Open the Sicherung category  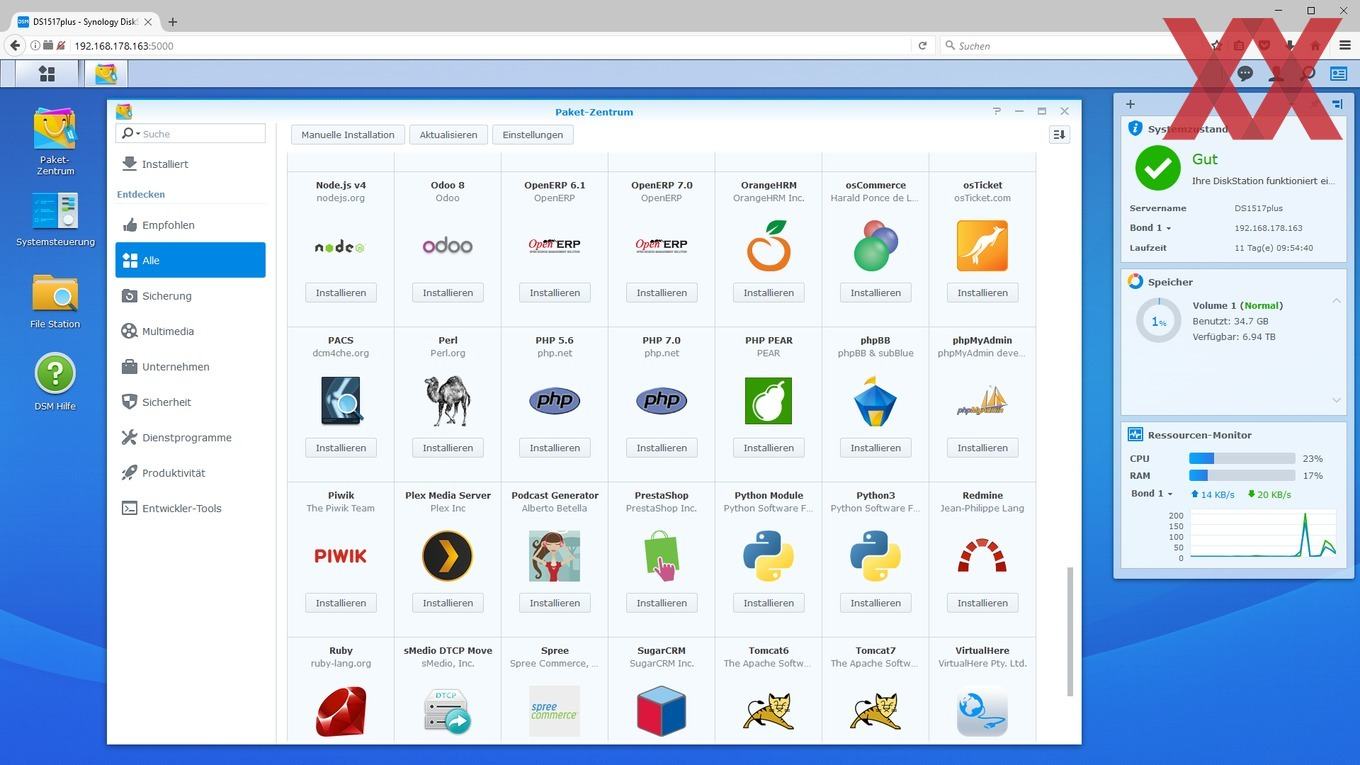point(190,296)
